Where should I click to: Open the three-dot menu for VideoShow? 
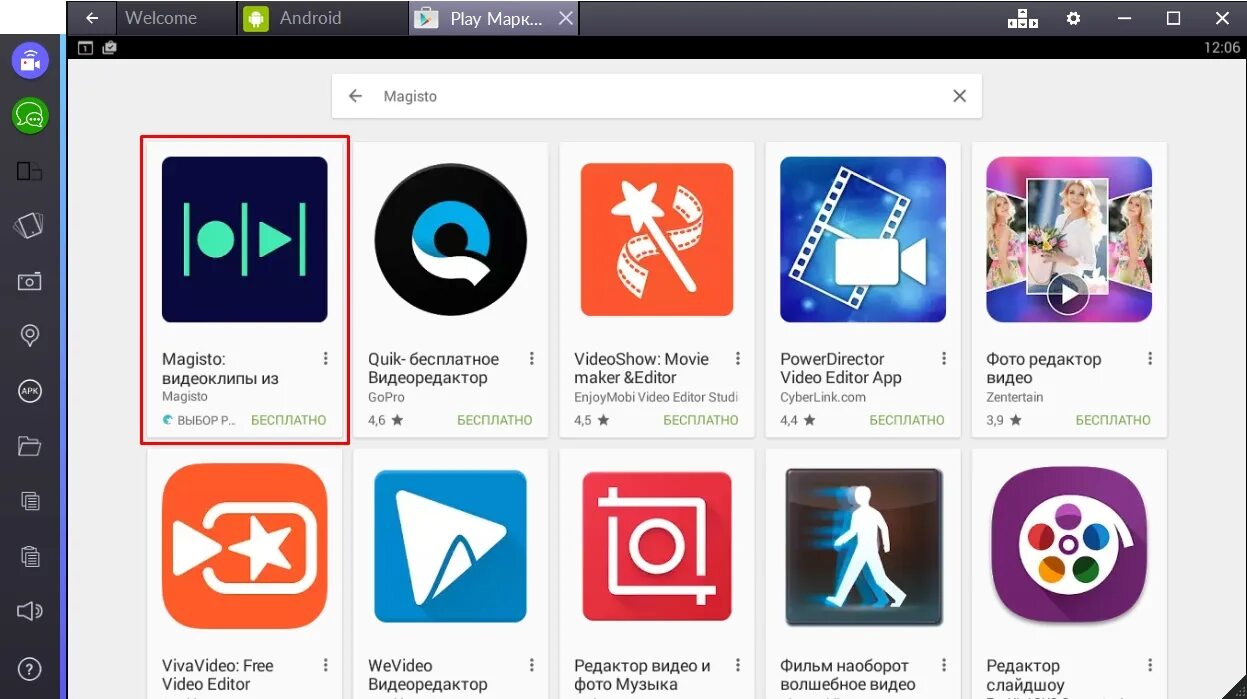coord(738,359)
